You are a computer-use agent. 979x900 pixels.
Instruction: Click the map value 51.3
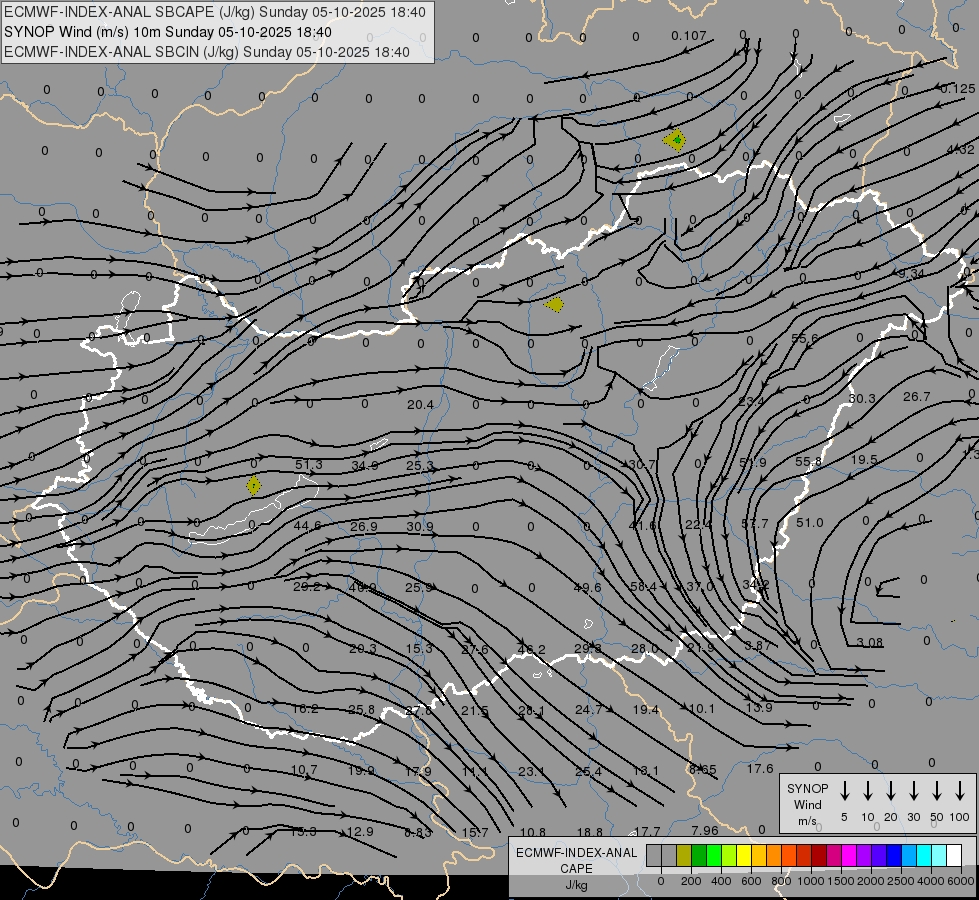[x=308, y=465]
